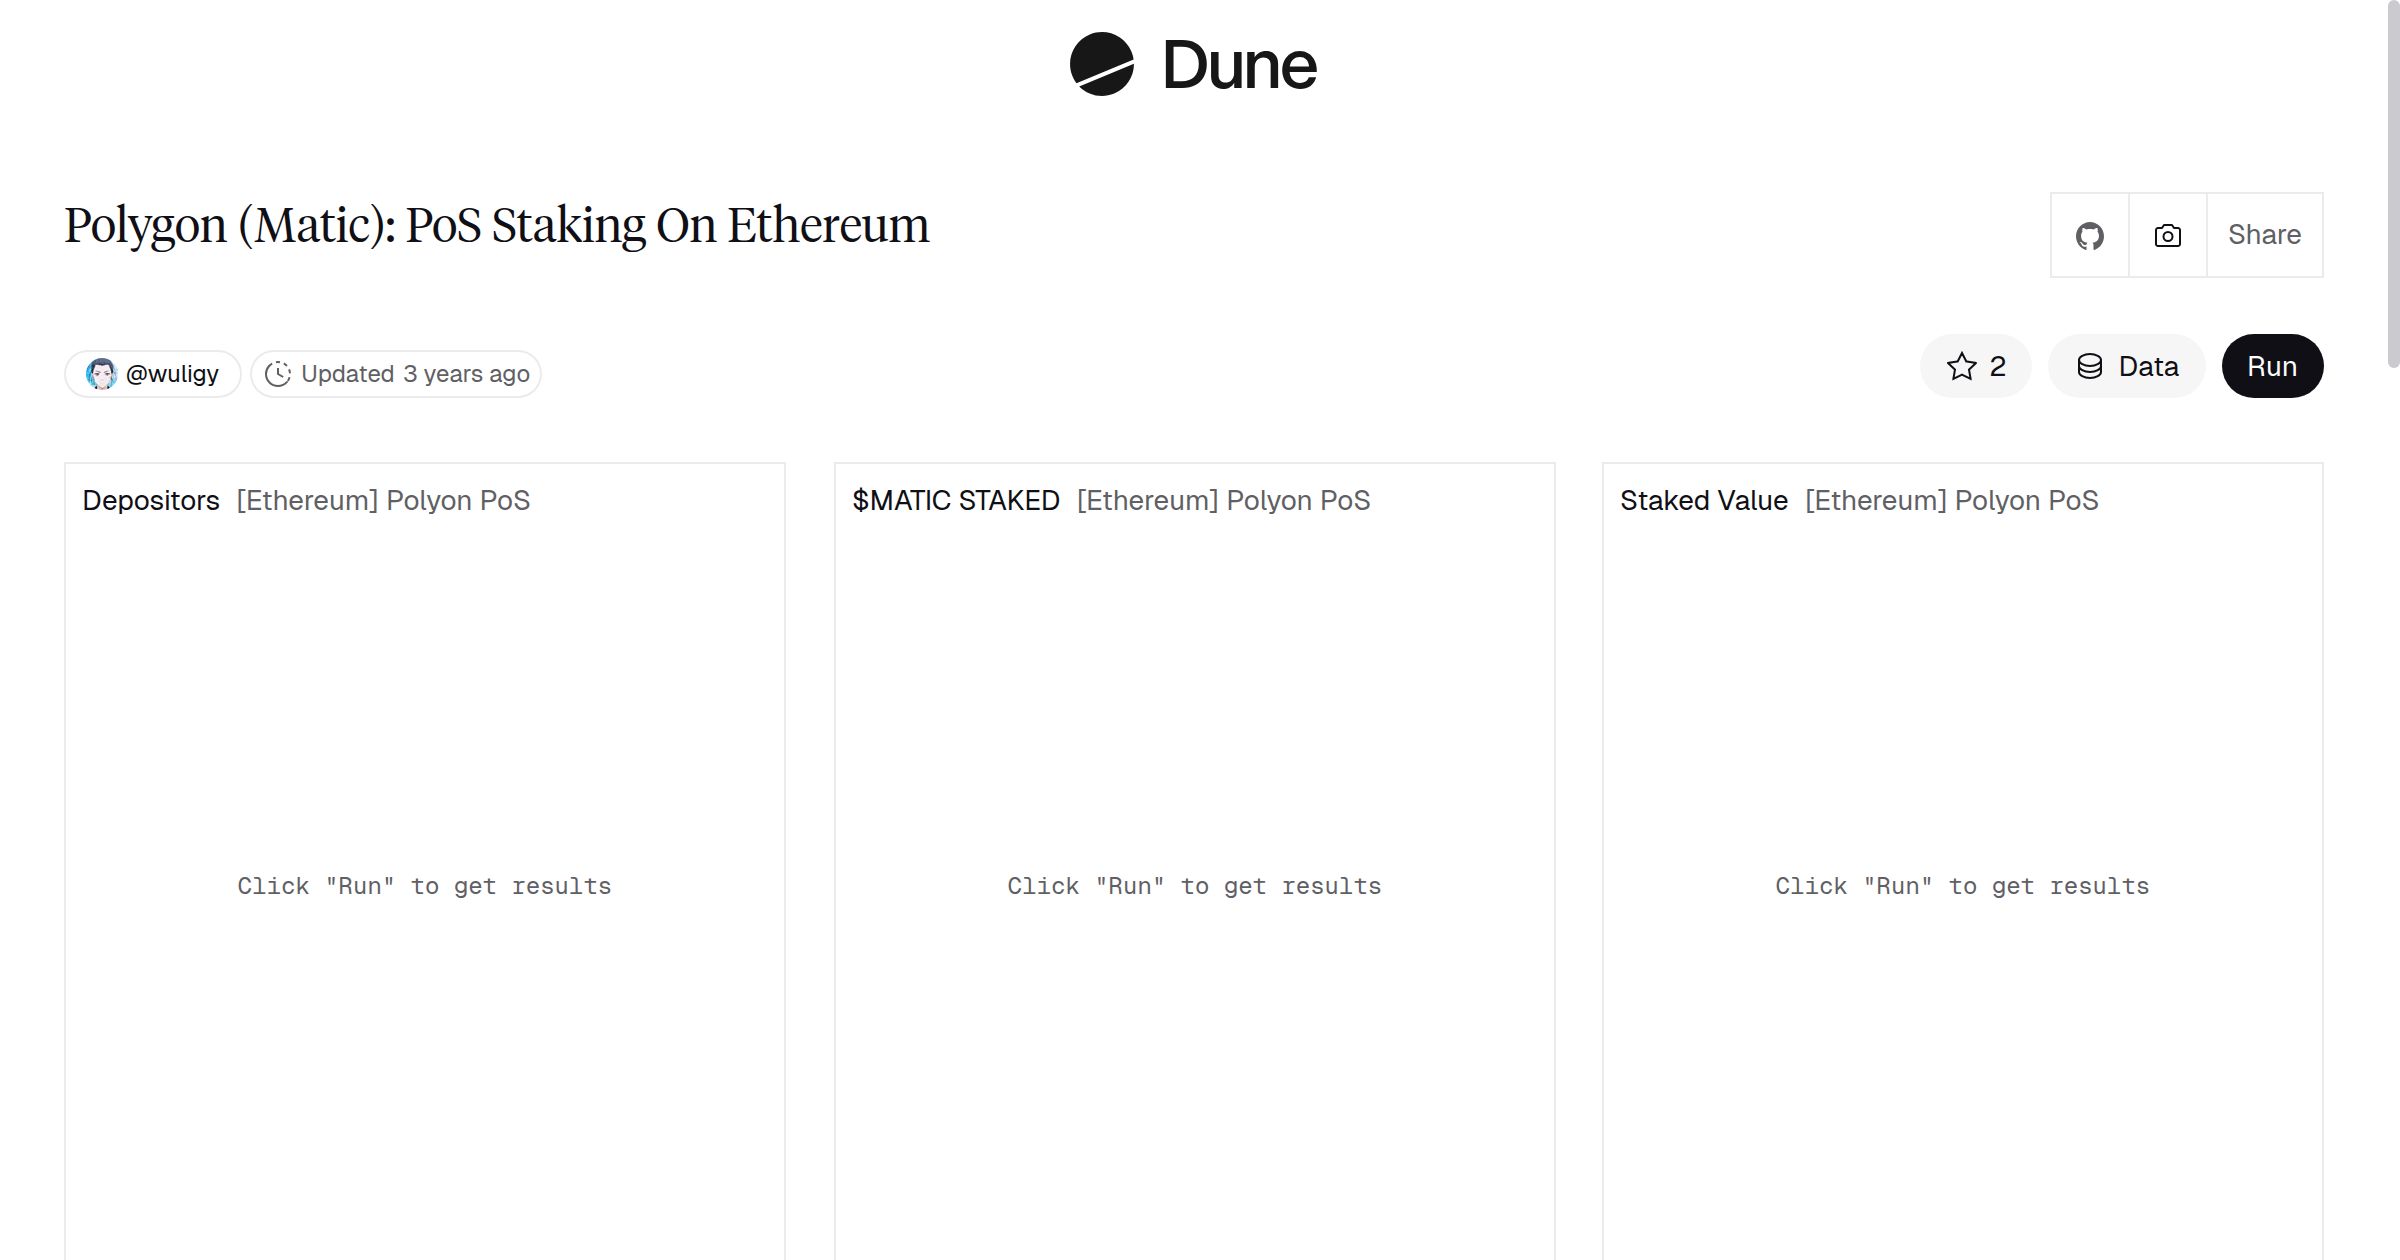The image size is (2400, 1260).
Task: Click the half-moon Dune emblem icon
Action: coord(1100,64)
